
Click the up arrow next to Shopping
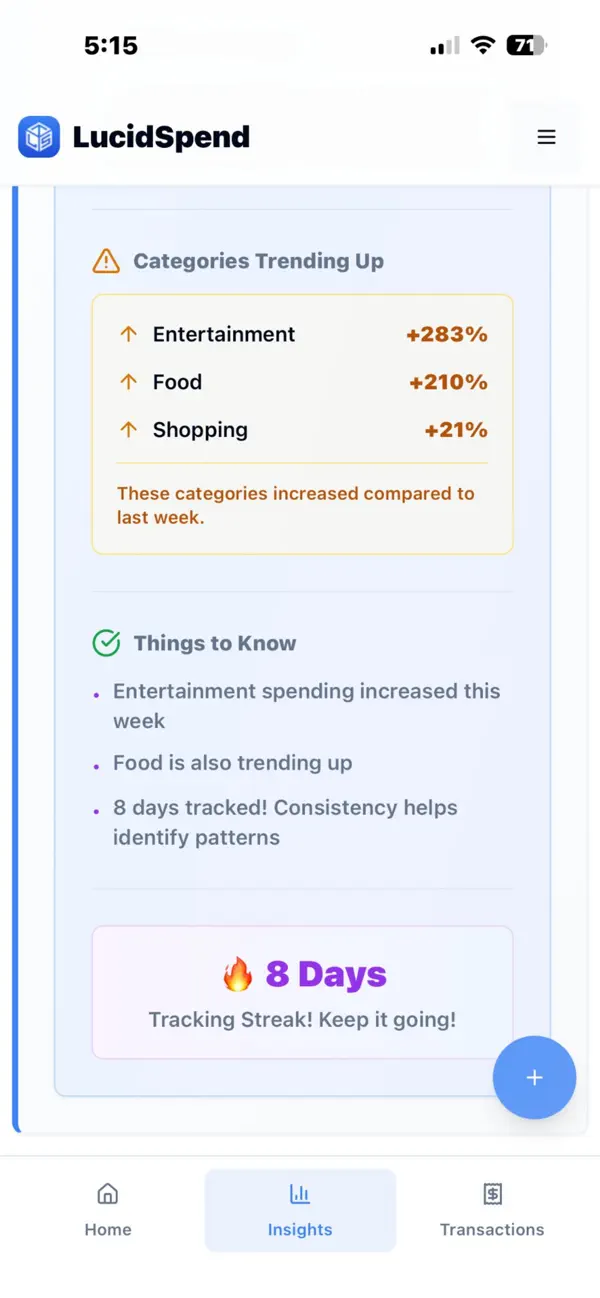[x=128, y=429]
